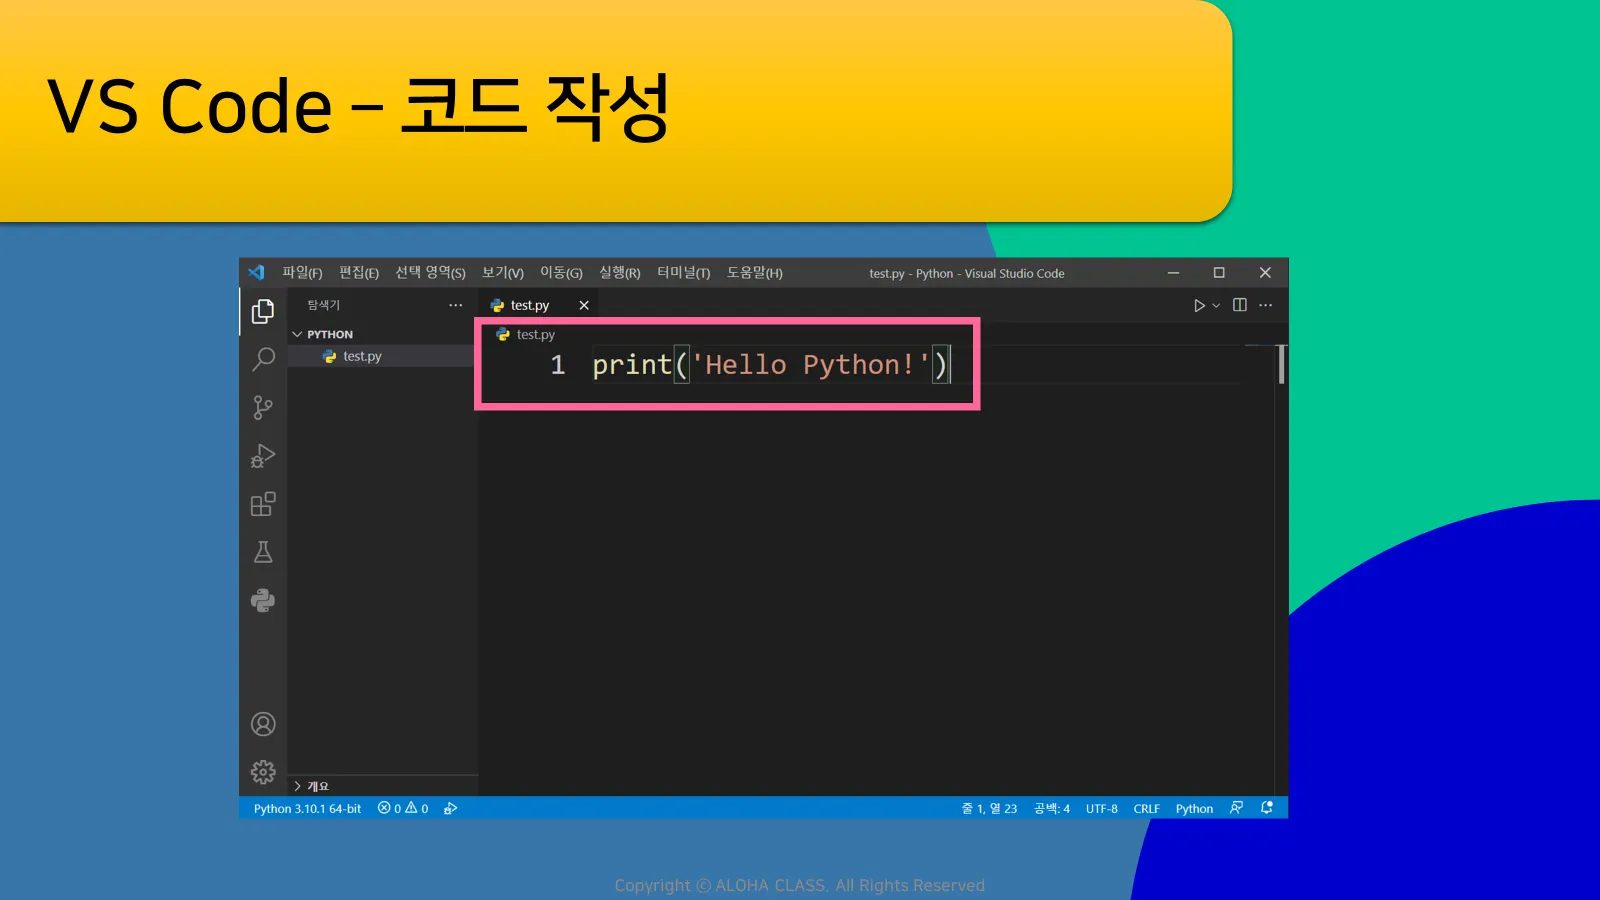Open the Extensions view icon
This screenshot has height=900, width=1600.
pos(263,504)
